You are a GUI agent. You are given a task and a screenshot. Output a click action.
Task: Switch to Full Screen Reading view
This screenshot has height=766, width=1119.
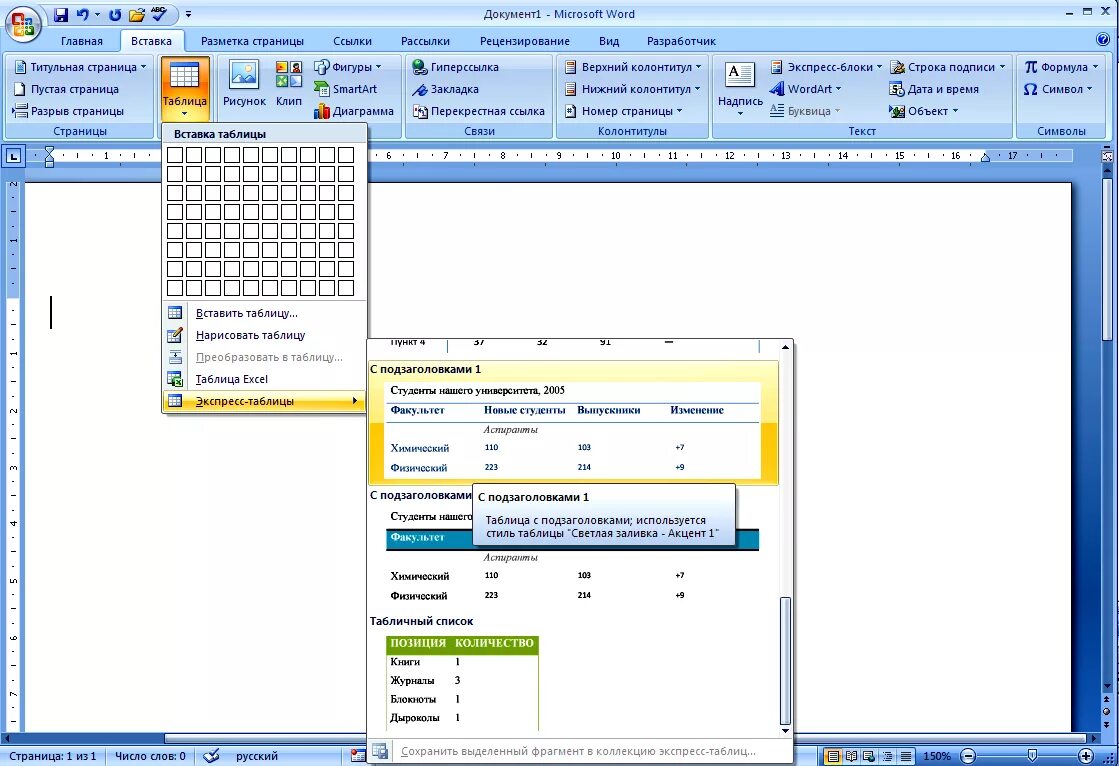click(851, 756)
